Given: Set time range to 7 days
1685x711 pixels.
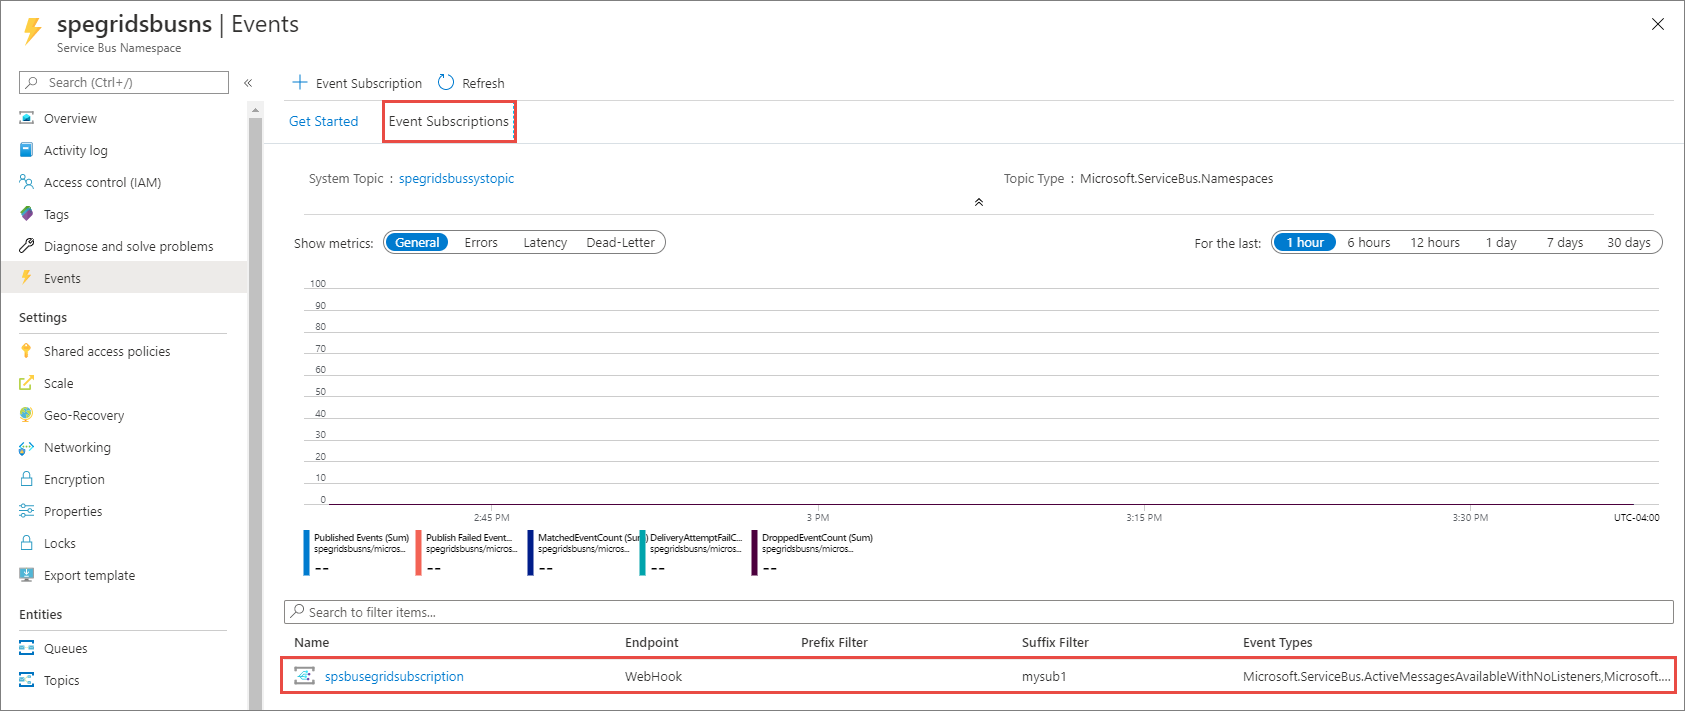Looking at the screenshot, I should pyautogui.click(x=1565, y=243).
